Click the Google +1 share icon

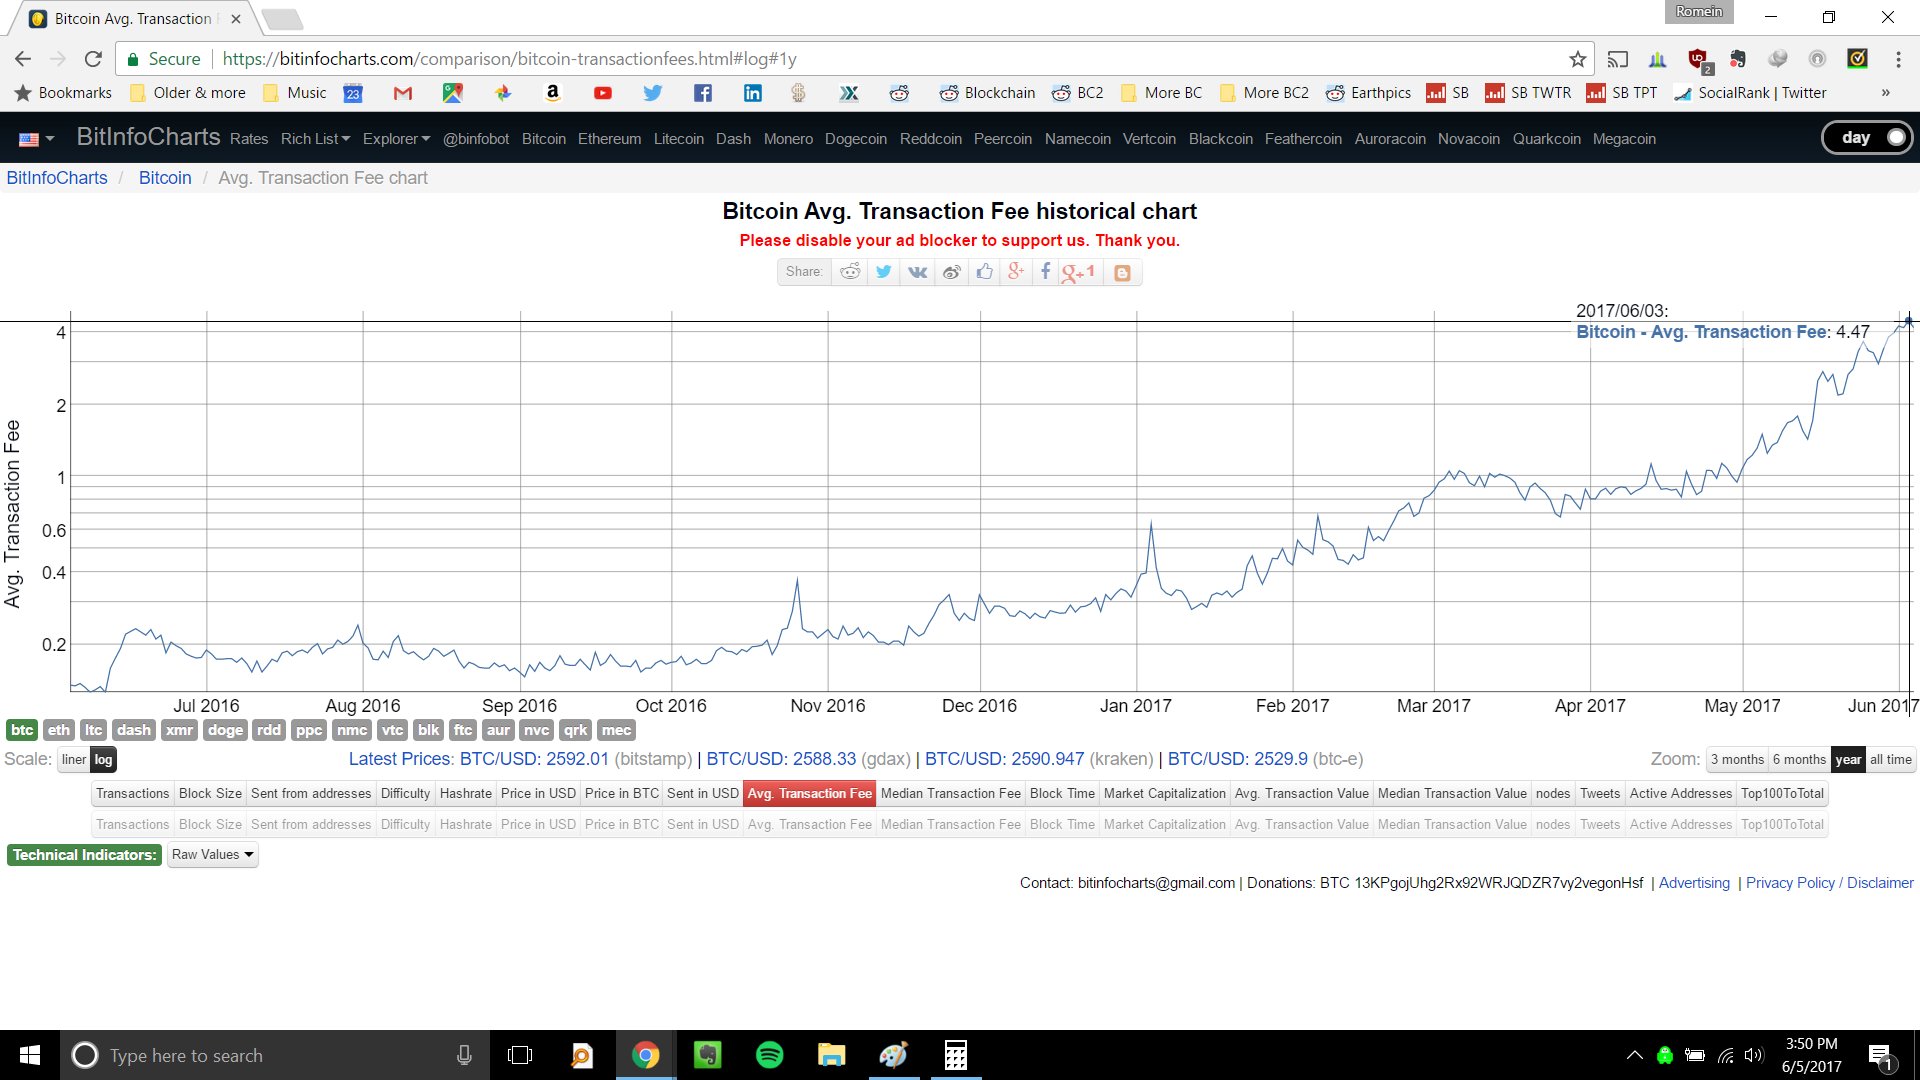[1079, 272]
